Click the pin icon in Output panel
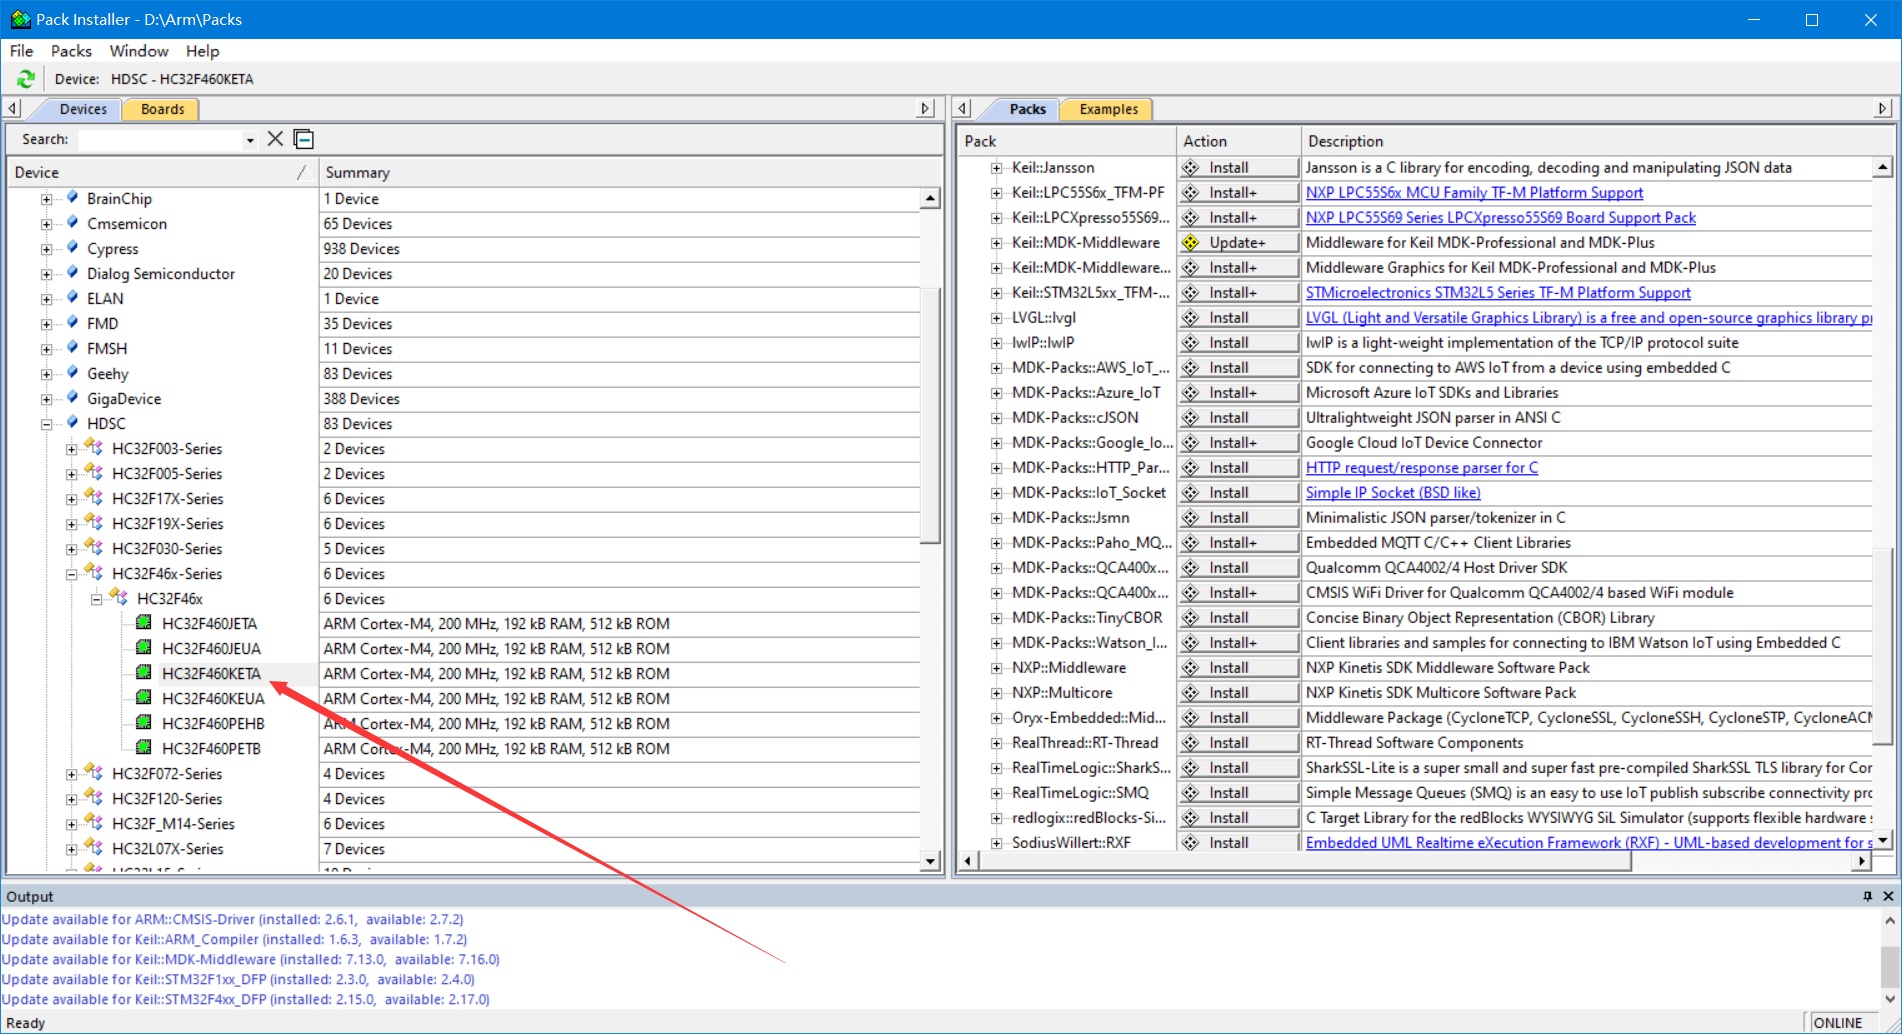 [x=1867, y=896]
